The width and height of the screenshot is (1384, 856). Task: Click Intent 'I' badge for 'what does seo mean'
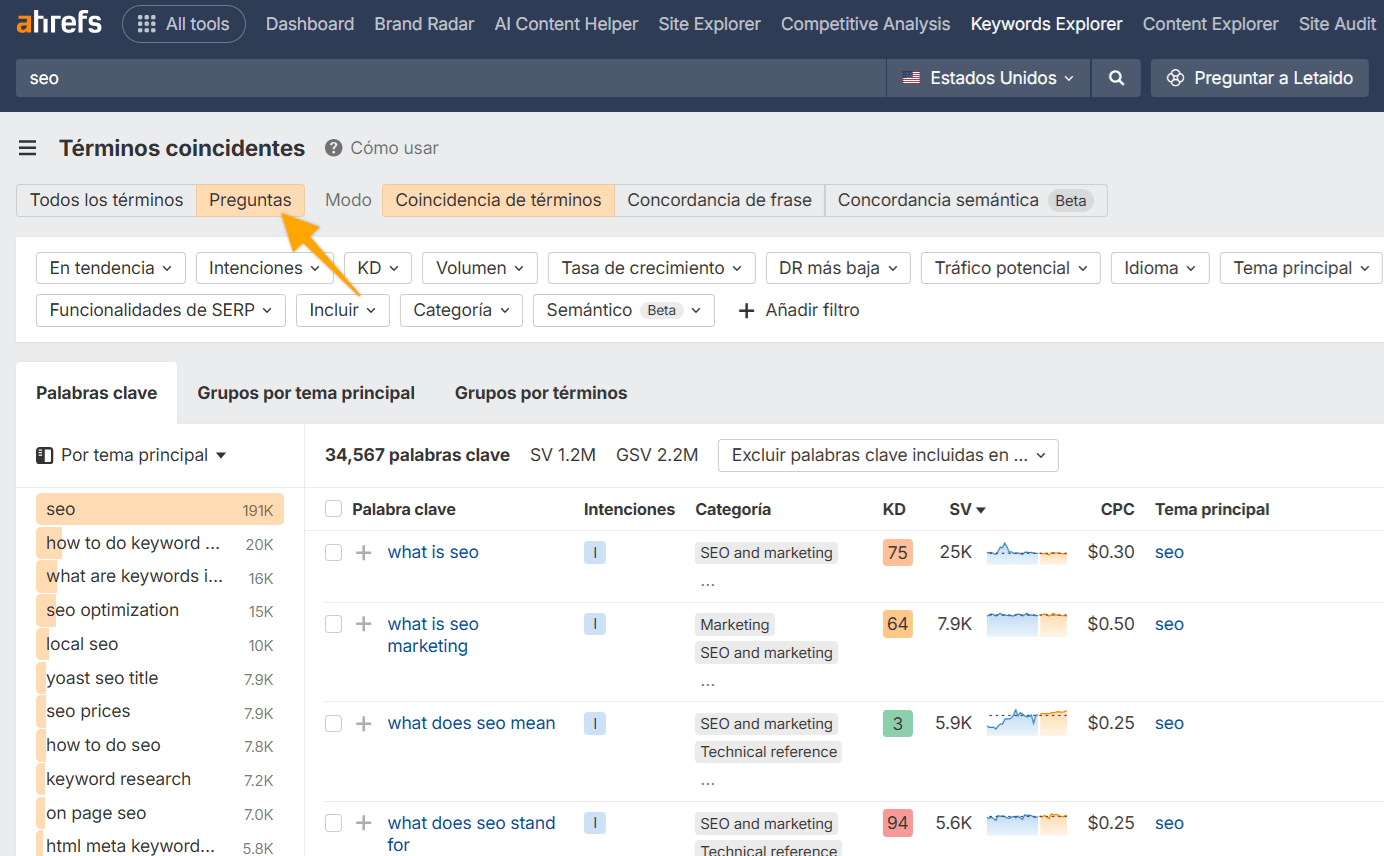[595, 723]
